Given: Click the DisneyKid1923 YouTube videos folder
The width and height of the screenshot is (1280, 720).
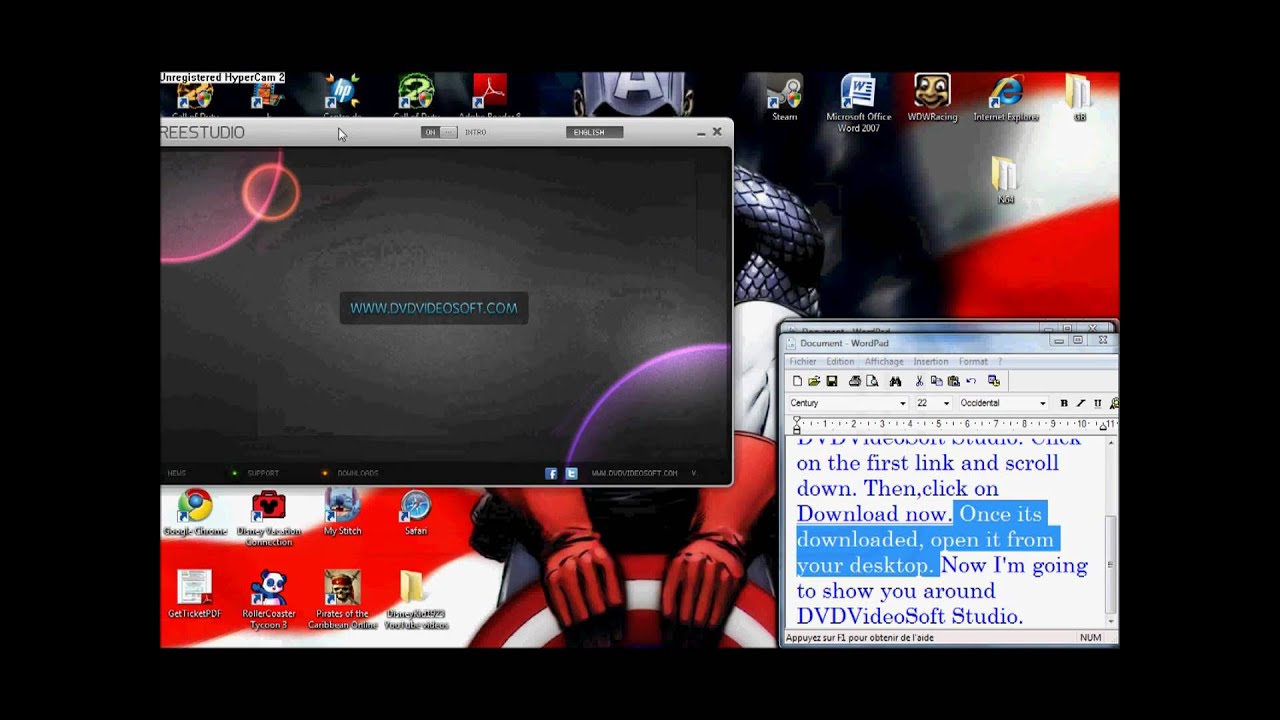Looking at the screenshot, I should click(416, 600).
